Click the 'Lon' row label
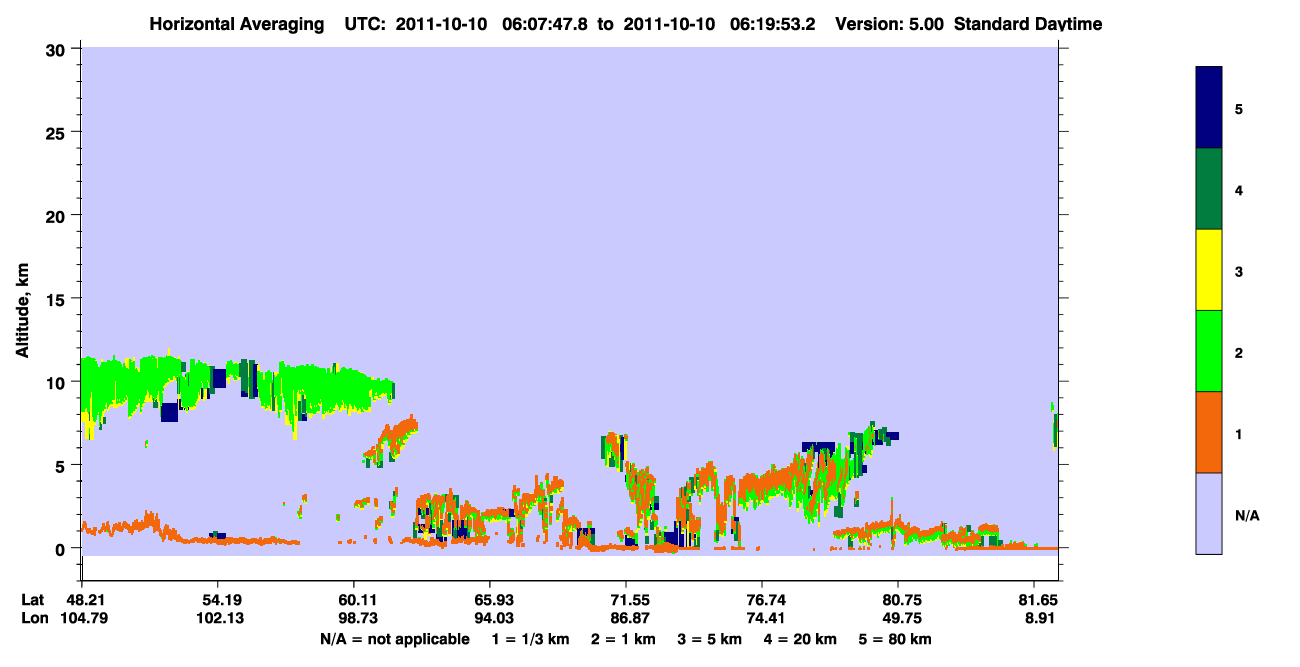 pos(33,618)
